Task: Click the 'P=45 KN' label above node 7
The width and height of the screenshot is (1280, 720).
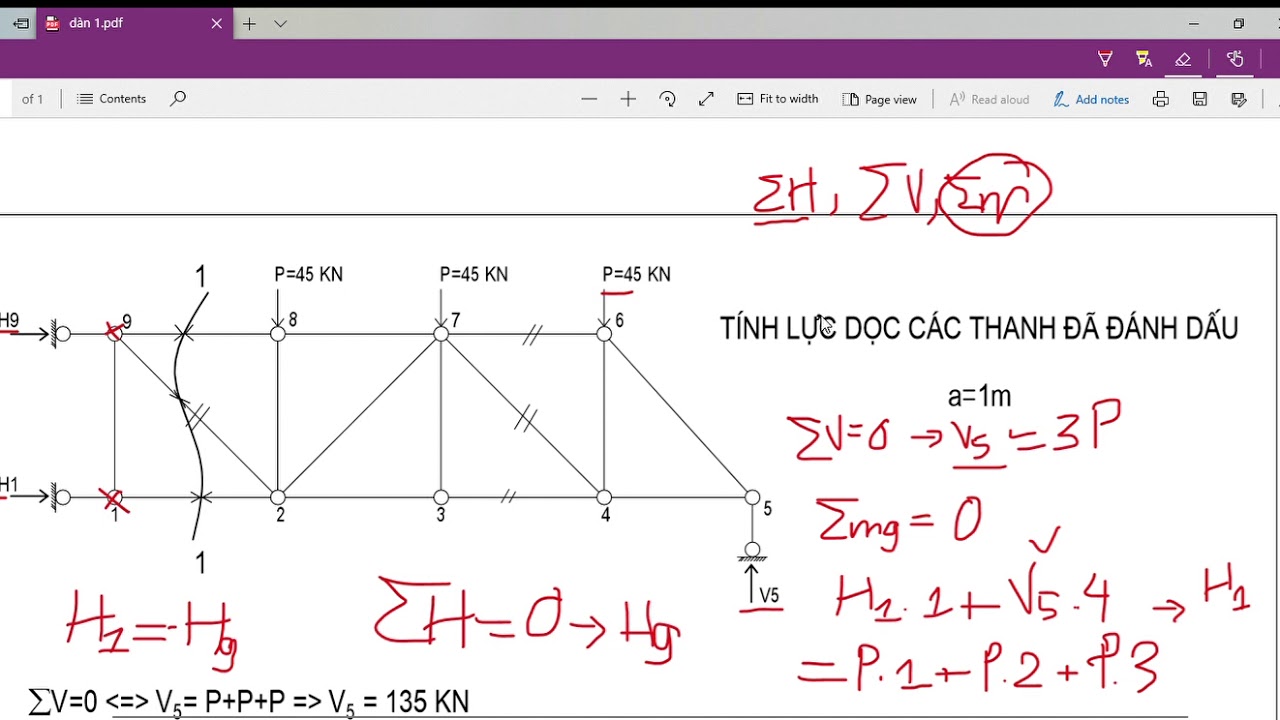Action: [474, 274]
